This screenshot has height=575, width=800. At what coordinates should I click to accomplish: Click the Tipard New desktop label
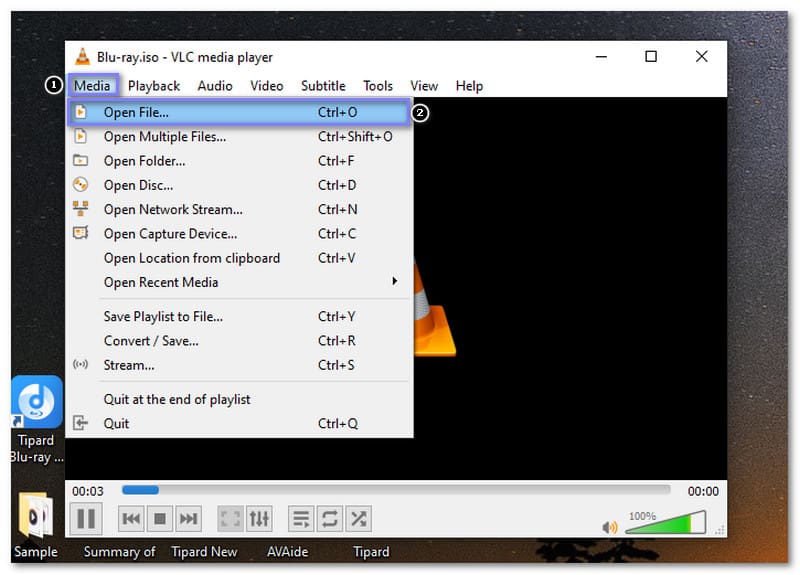click(204, 552)
